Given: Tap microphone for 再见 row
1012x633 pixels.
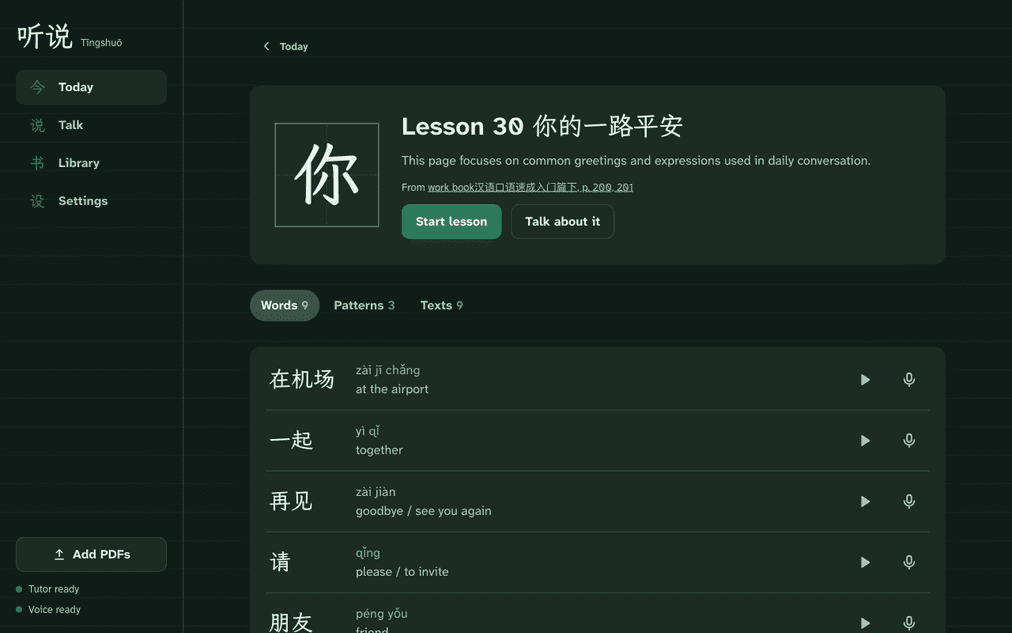Looking at the screenshot, I should [x=909, y=501].
